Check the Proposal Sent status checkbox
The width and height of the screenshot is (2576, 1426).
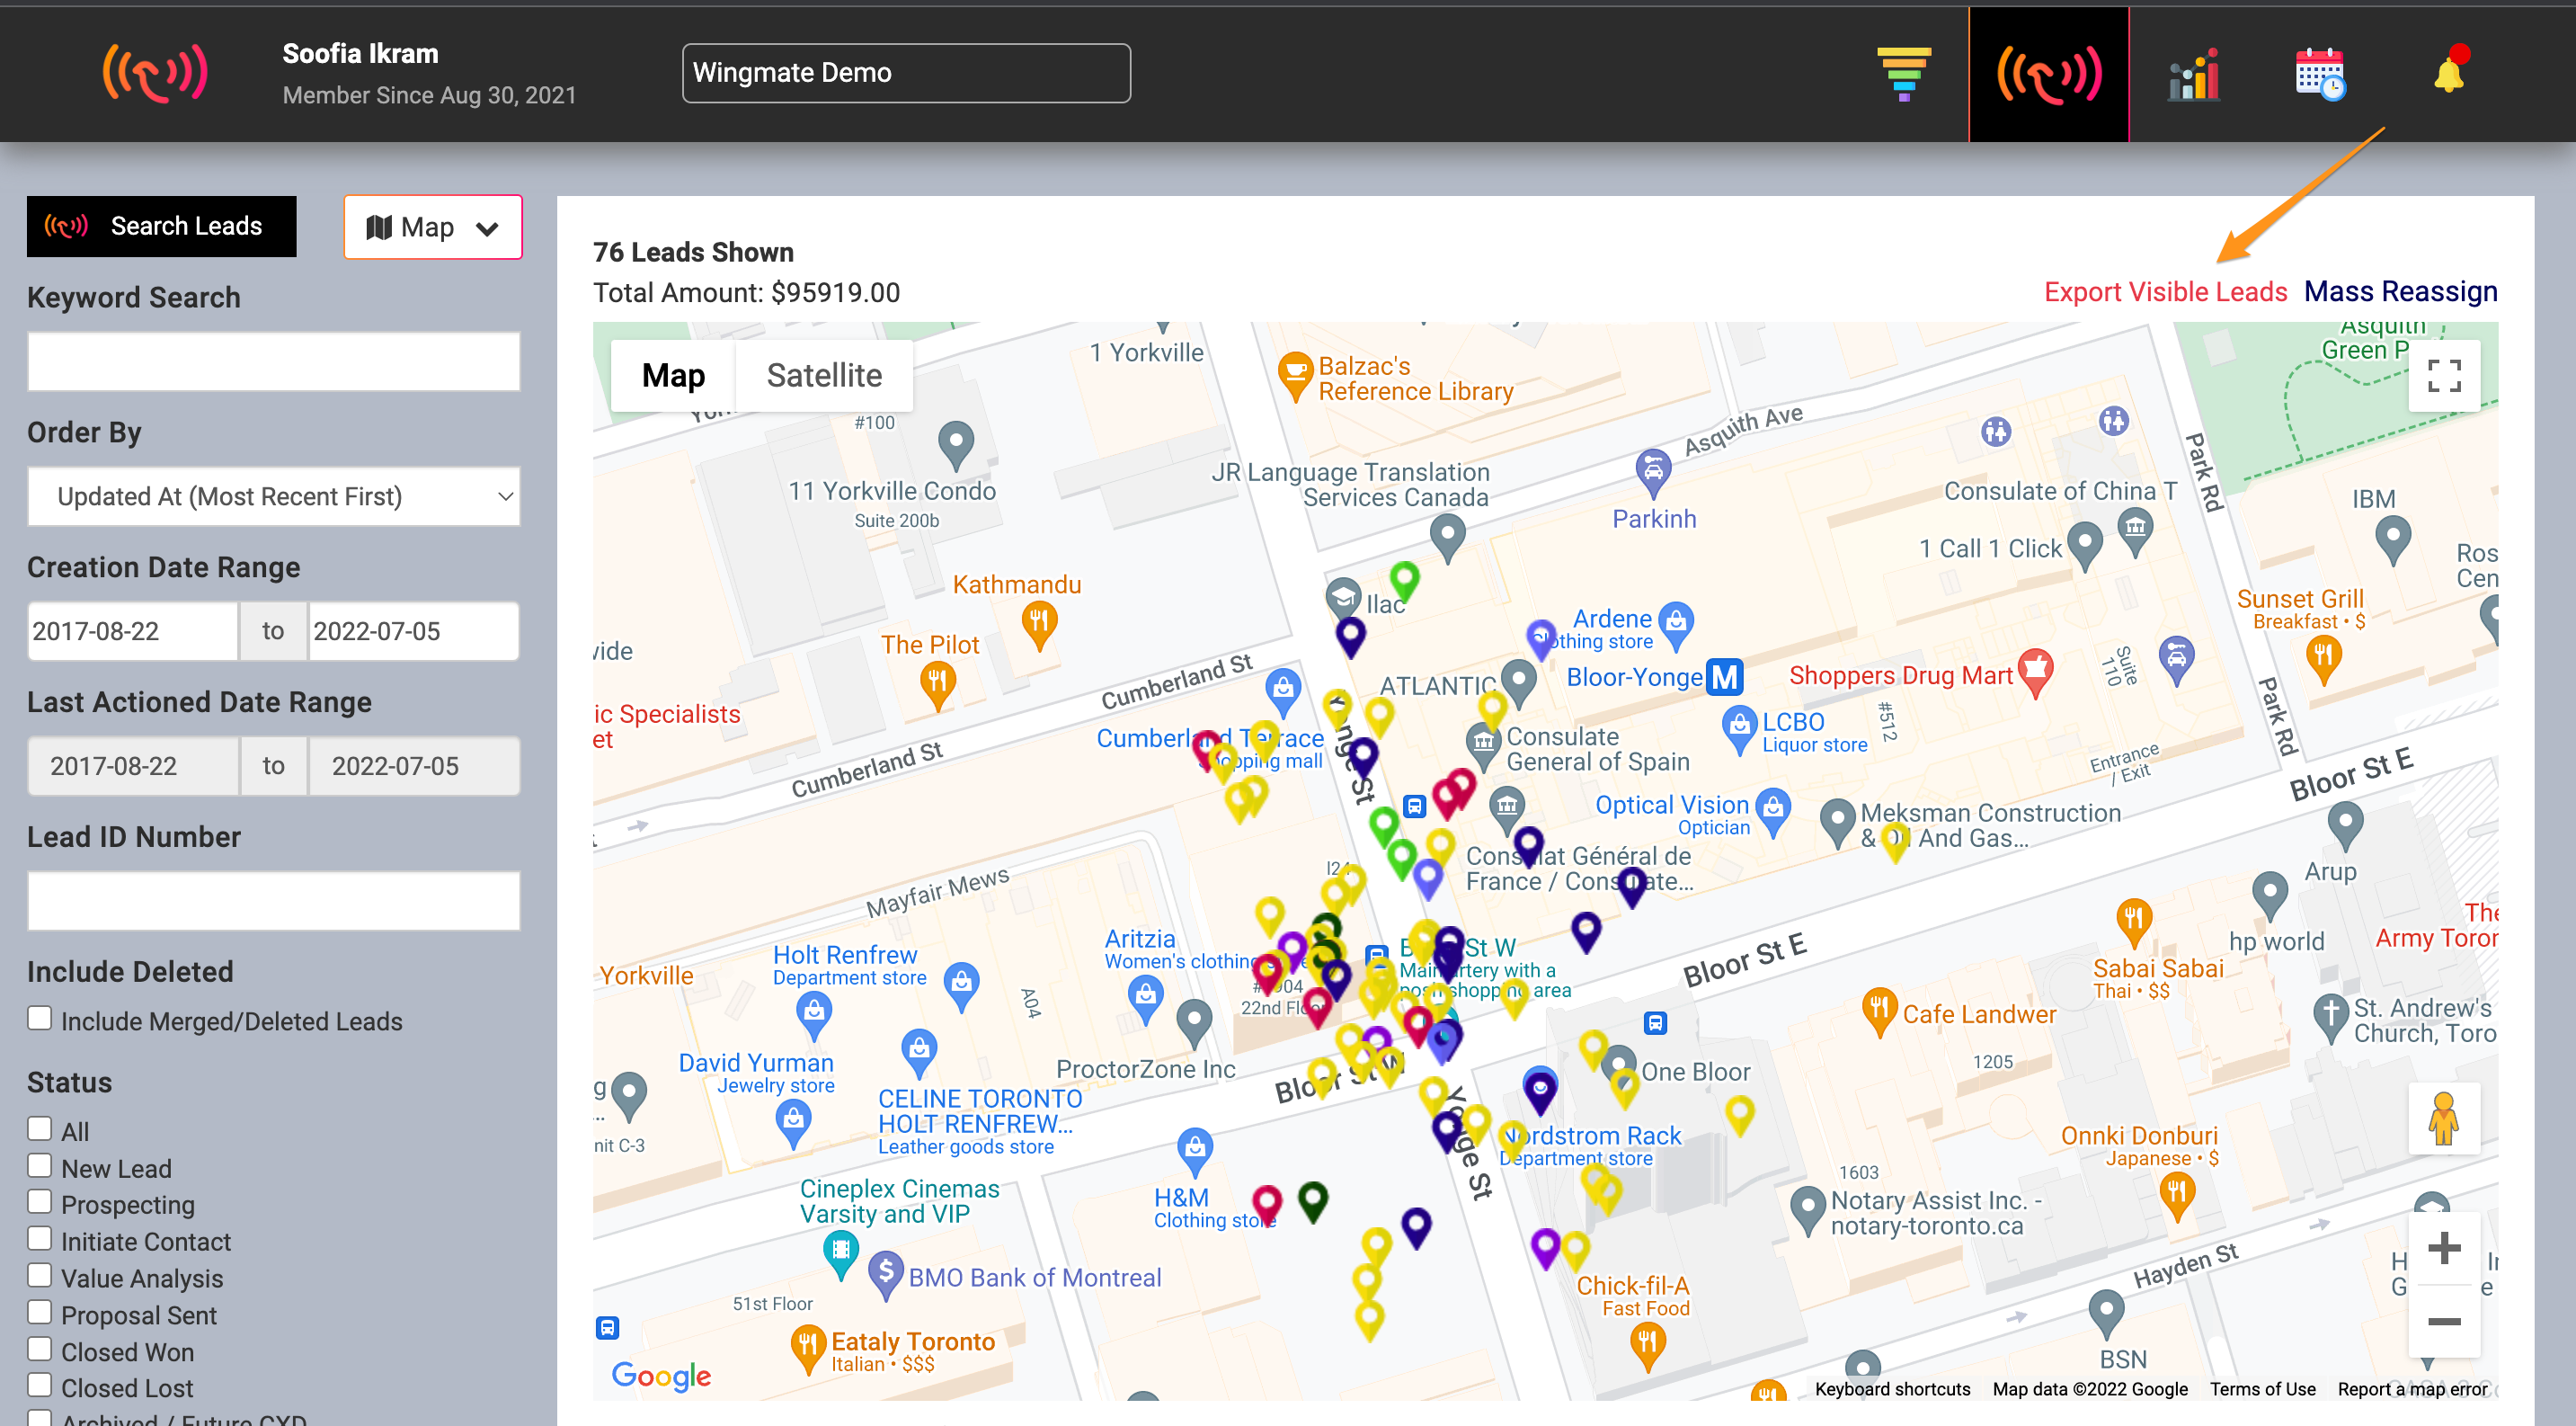(39, 1313)
